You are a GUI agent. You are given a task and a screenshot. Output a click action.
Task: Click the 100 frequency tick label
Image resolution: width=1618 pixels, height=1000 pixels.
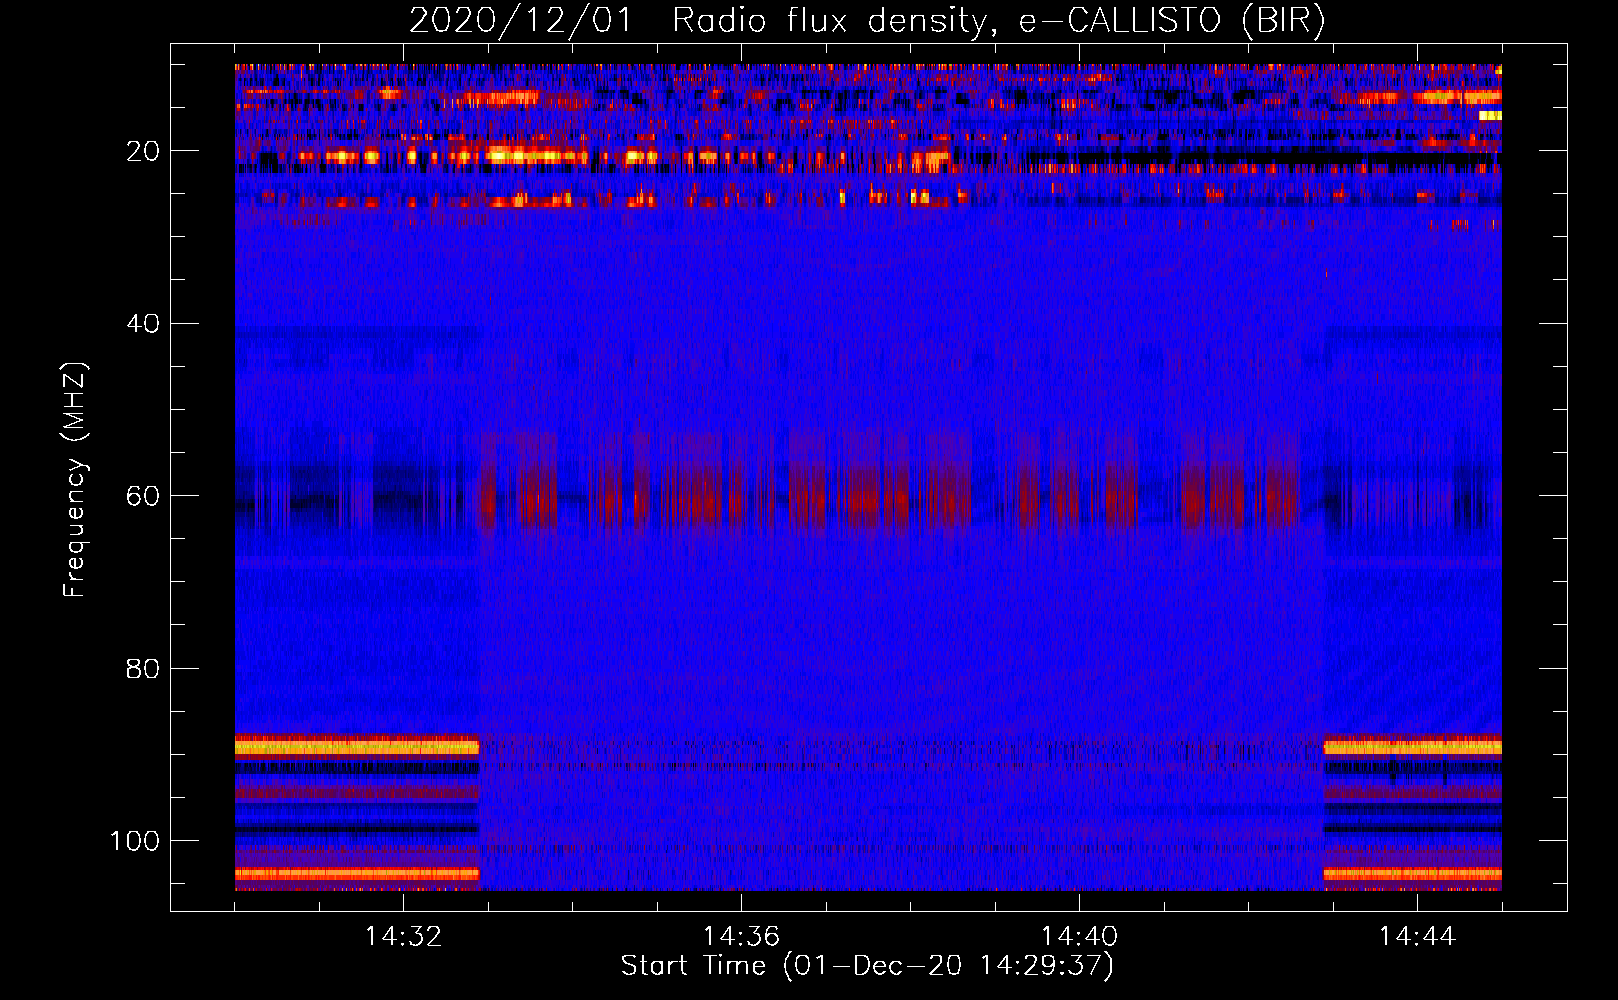[135, 841]
